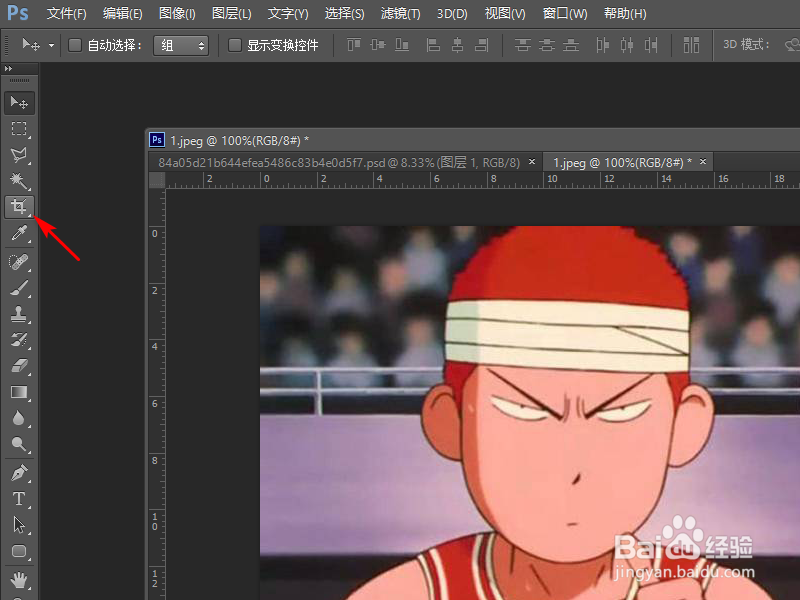Switch to the 84a05d21b644efea5486c83b4e0d5f7.psd tab
Screen dimensions: 800x600
(339, 163)
